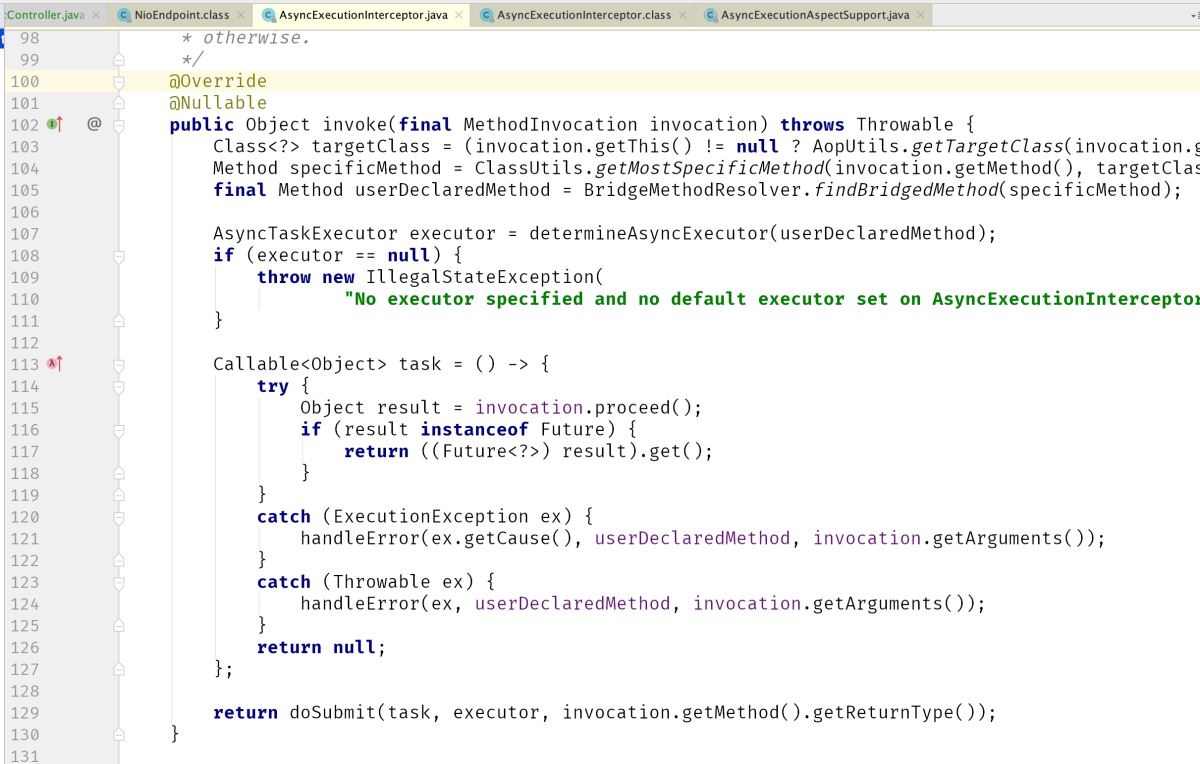This screenshot has width=1200, height=764.
Task: Fold the catch ExecutionException block on line 120
Action: (119, 517)
